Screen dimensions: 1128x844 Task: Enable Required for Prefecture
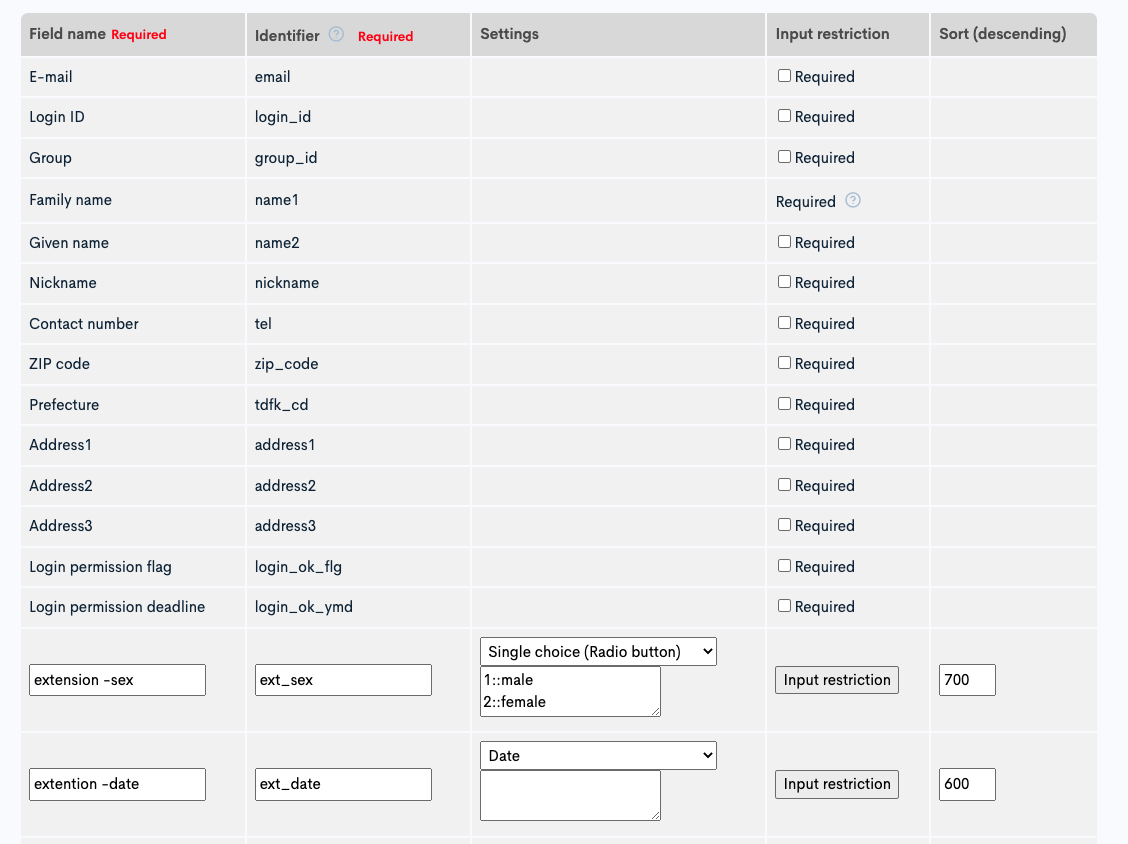click(785, 403)
